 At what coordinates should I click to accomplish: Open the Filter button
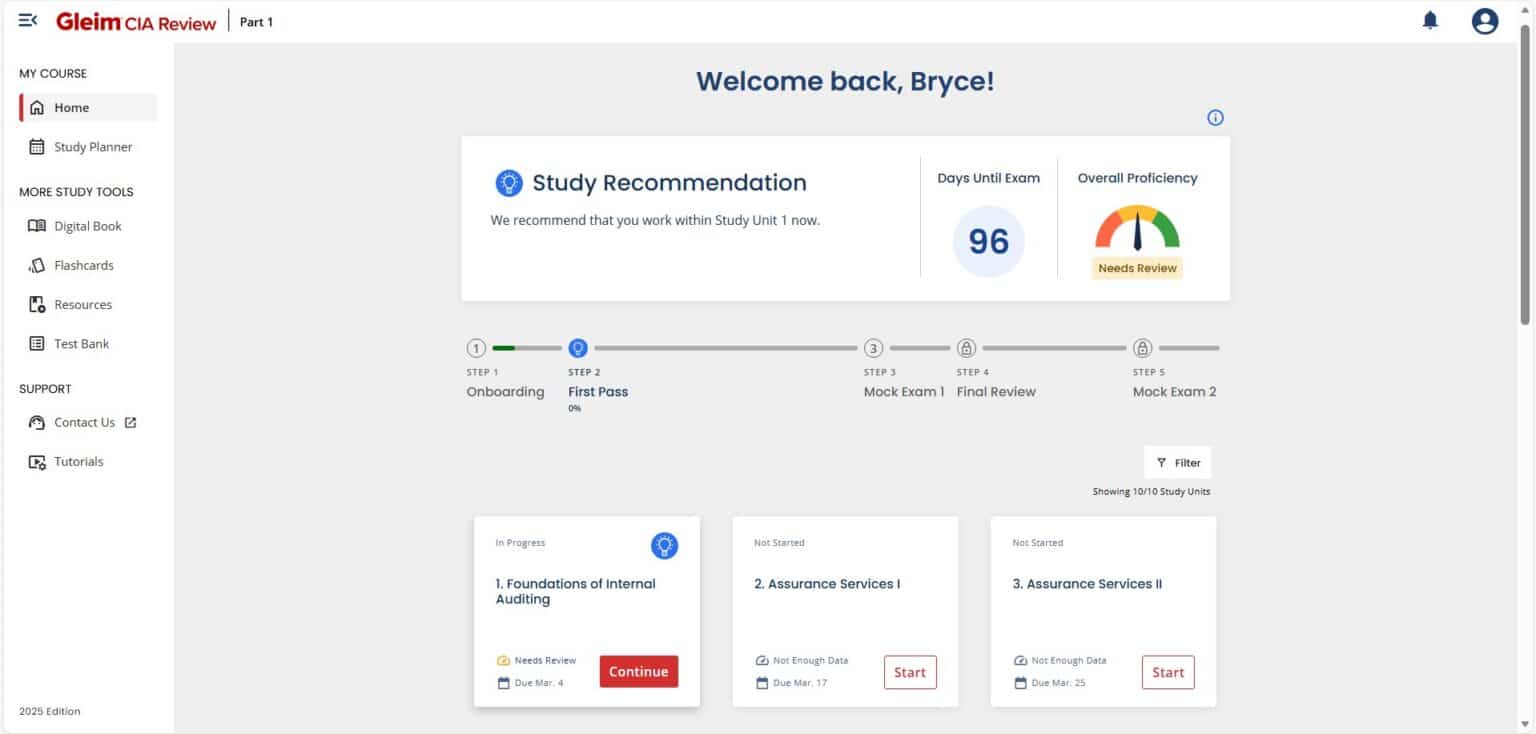pyautogui.click(x=1178, y=463)
